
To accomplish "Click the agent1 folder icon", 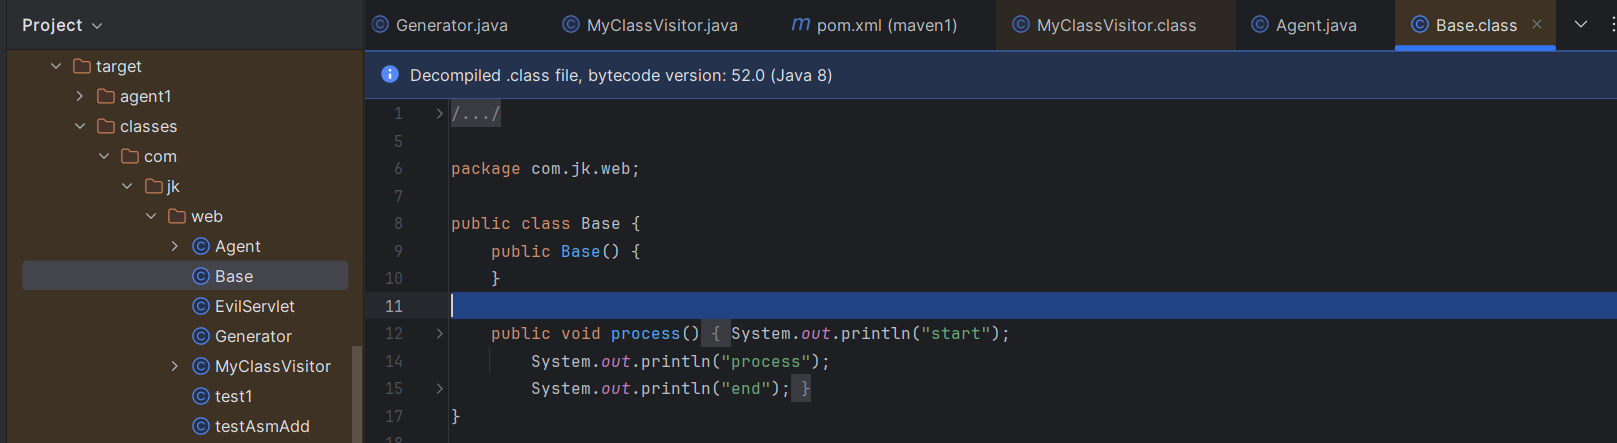I will point(106,96).
